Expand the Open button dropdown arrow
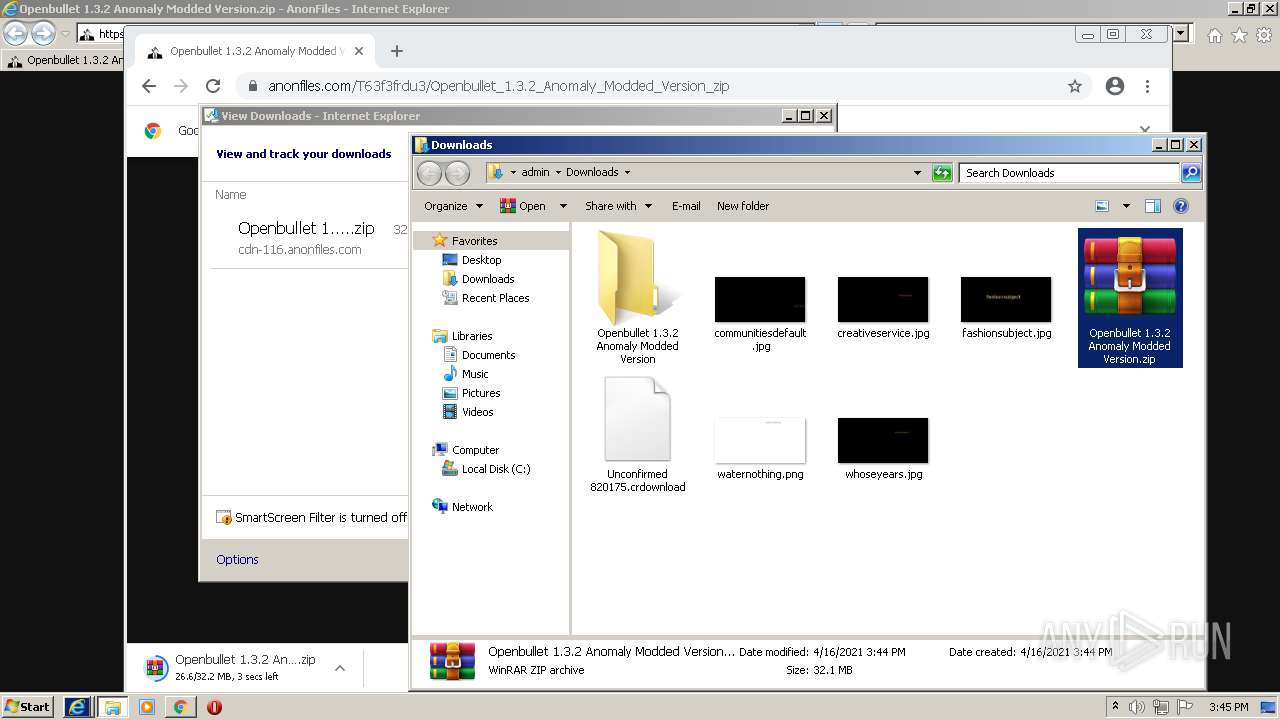This screenshot has height=720, width=1280. coord(563,206)
